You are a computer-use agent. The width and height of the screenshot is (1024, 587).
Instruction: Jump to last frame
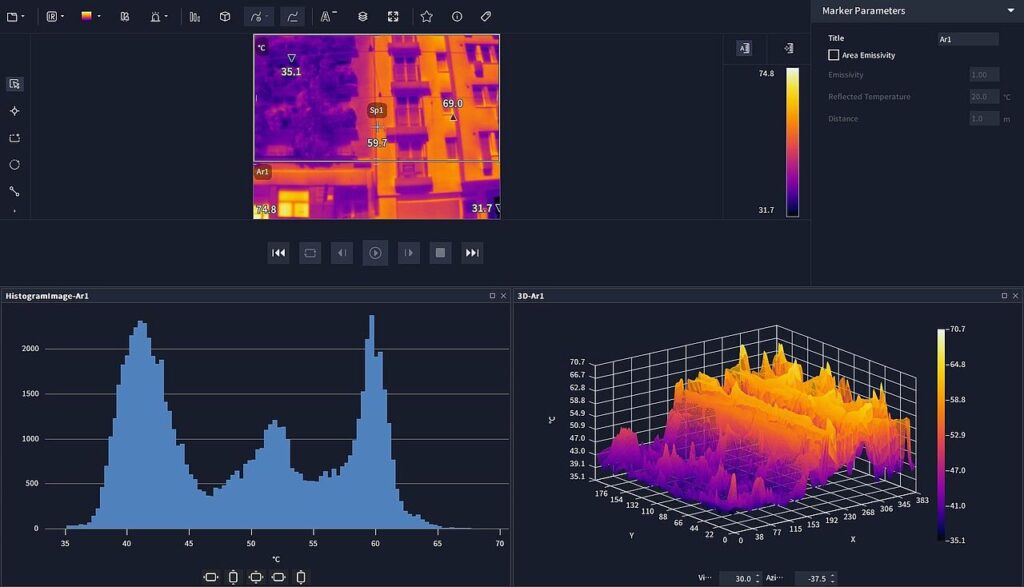472,253
